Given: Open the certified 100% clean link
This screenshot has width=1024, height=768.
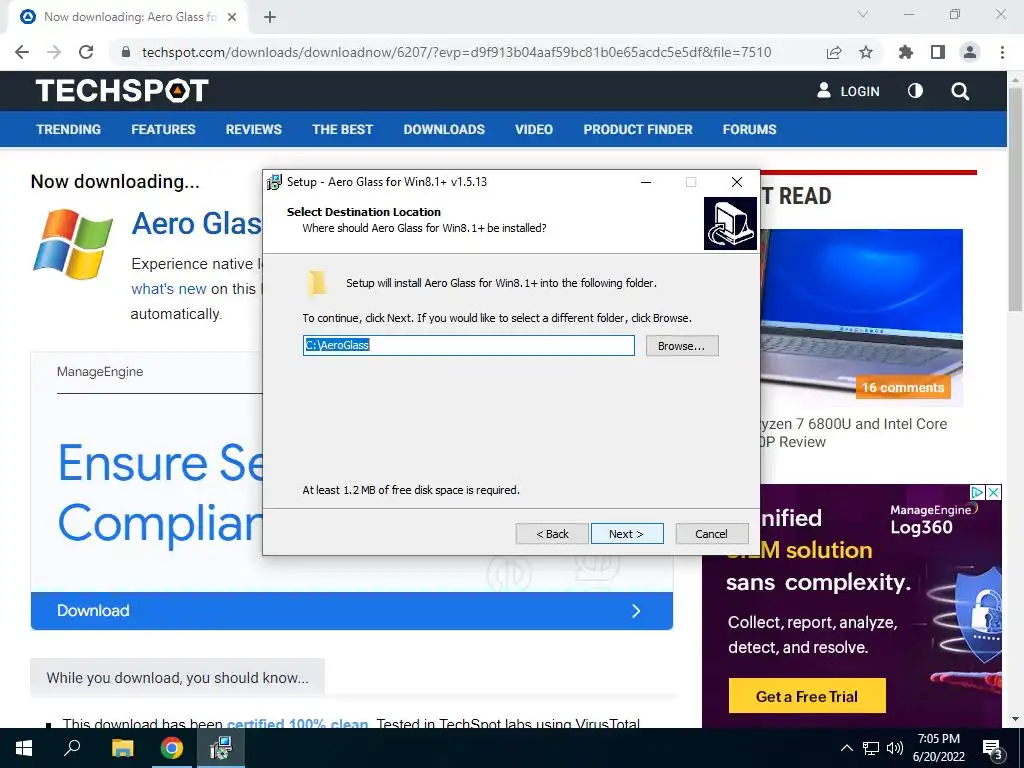Looking at the screenshot, I should (297, 723).
